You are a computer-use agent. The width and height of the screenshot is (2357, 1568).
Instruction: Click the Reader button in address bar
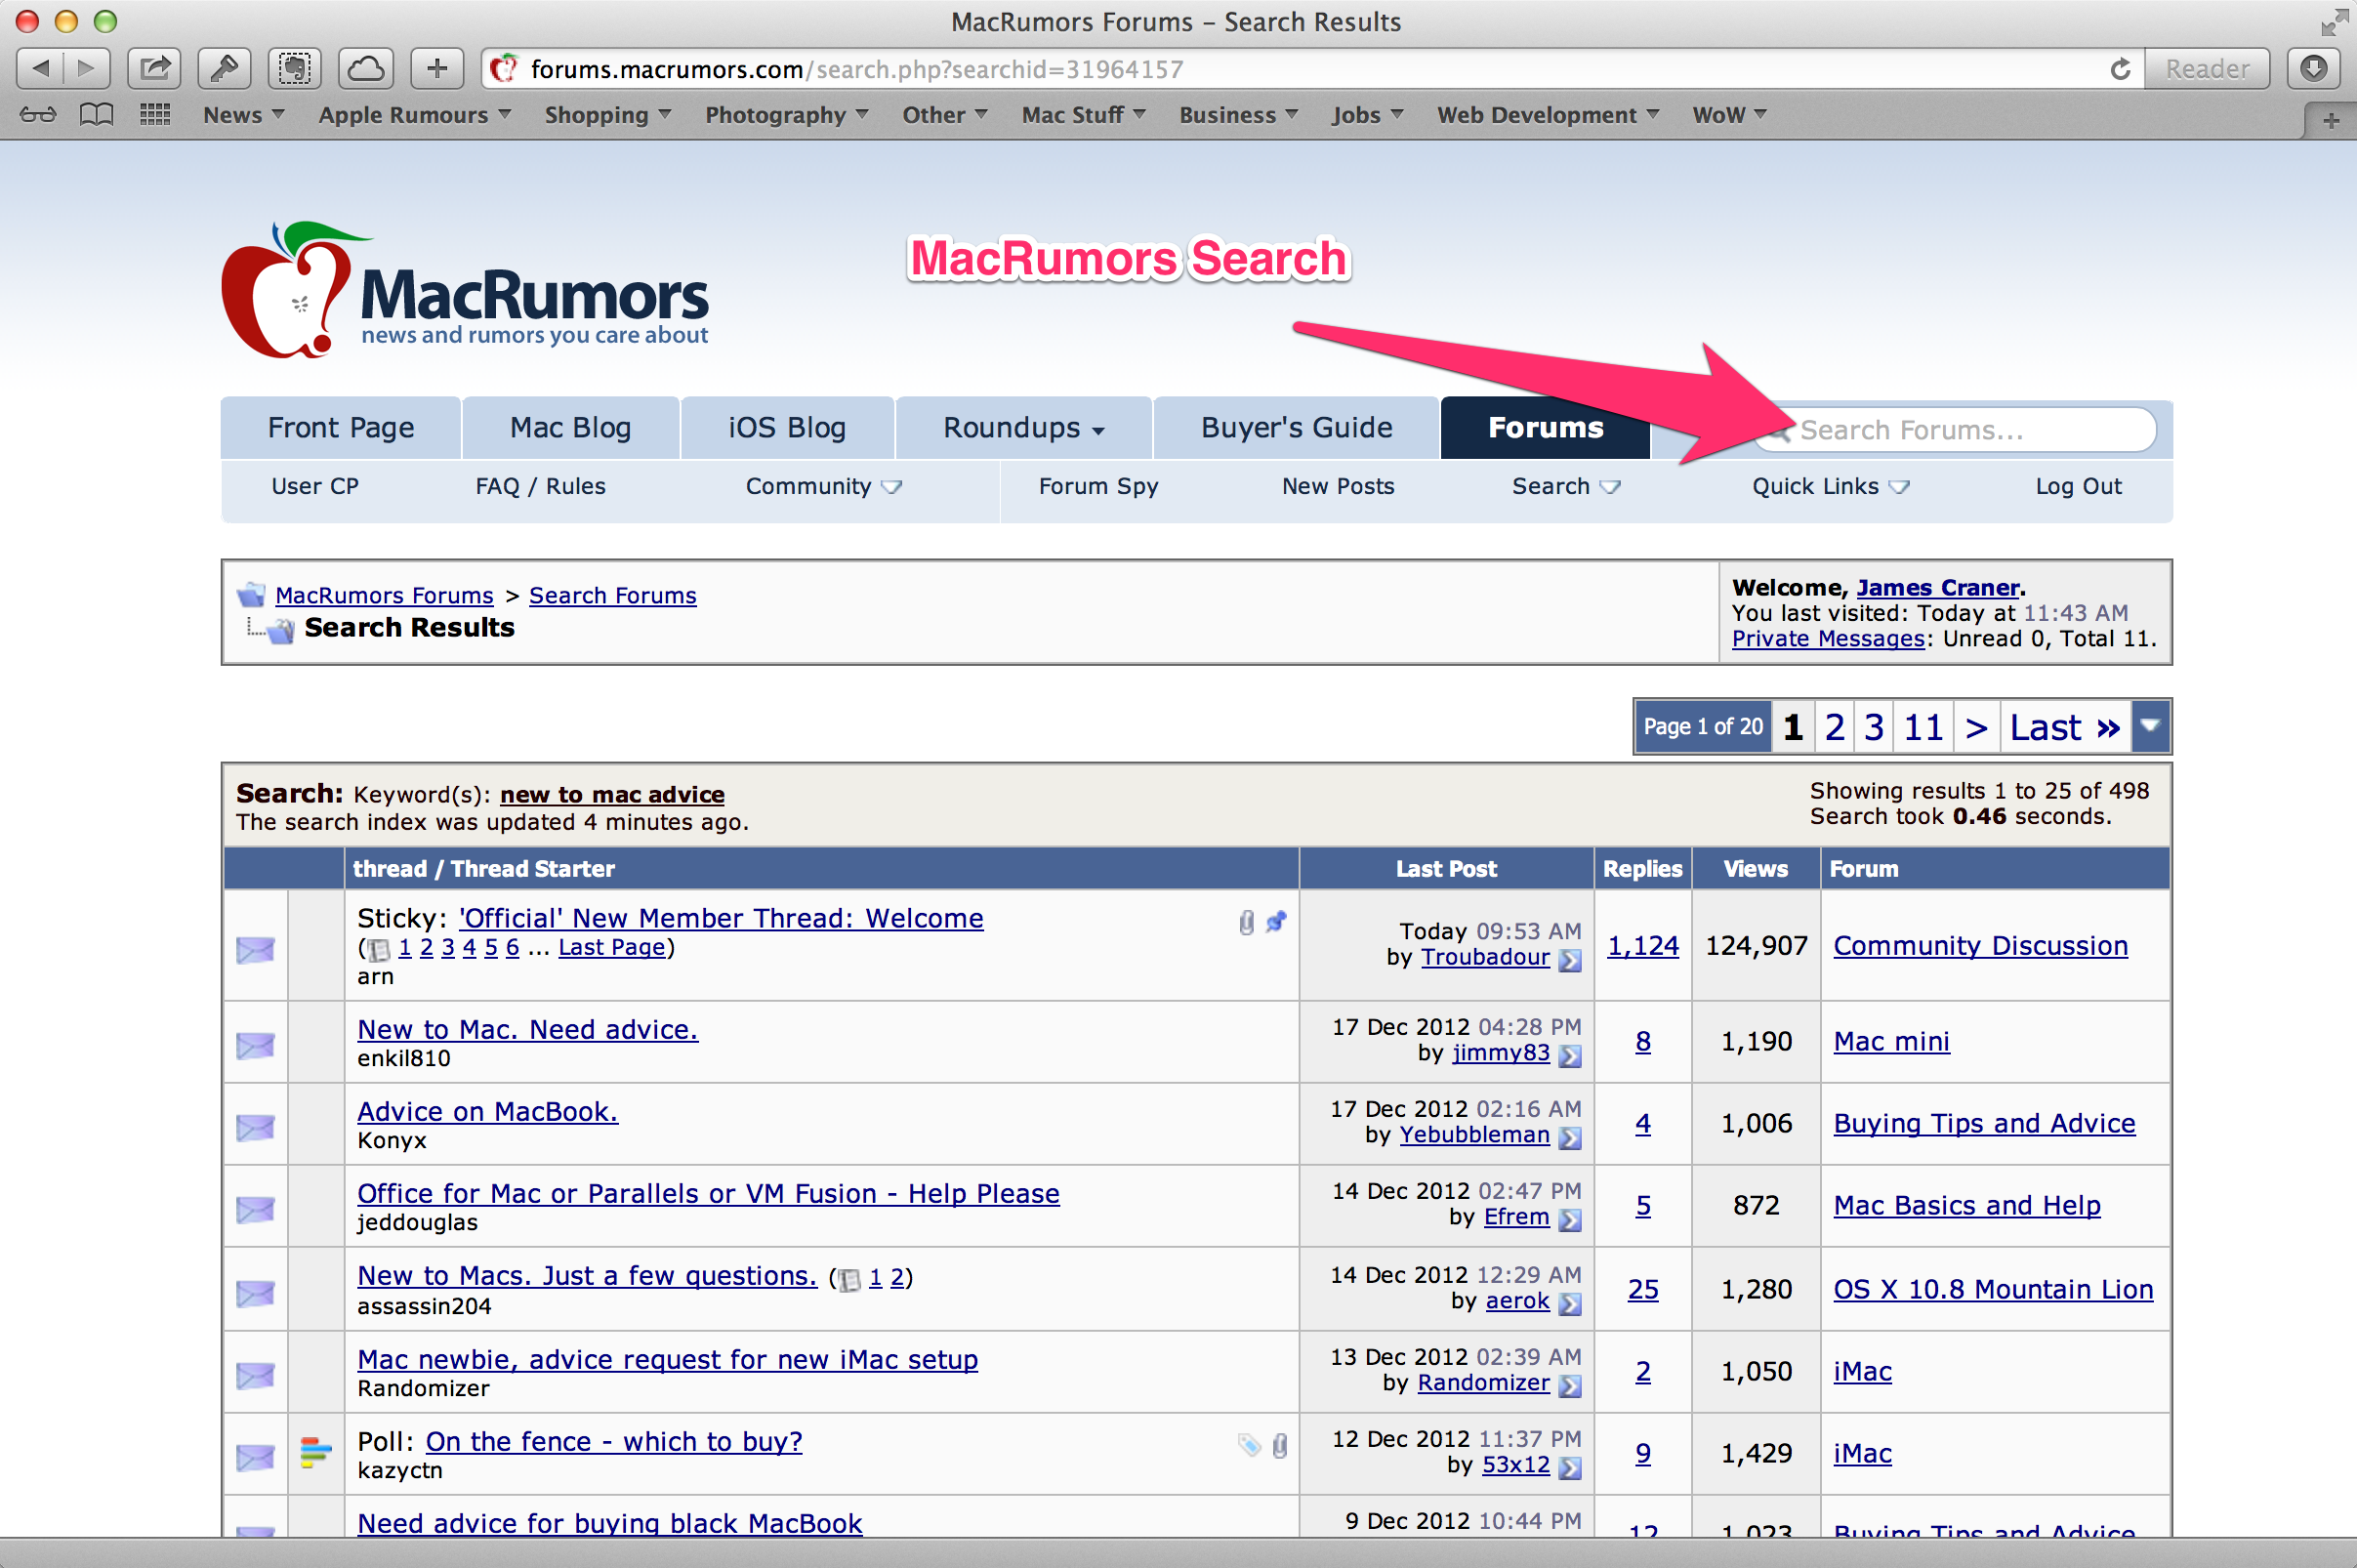2207,69
